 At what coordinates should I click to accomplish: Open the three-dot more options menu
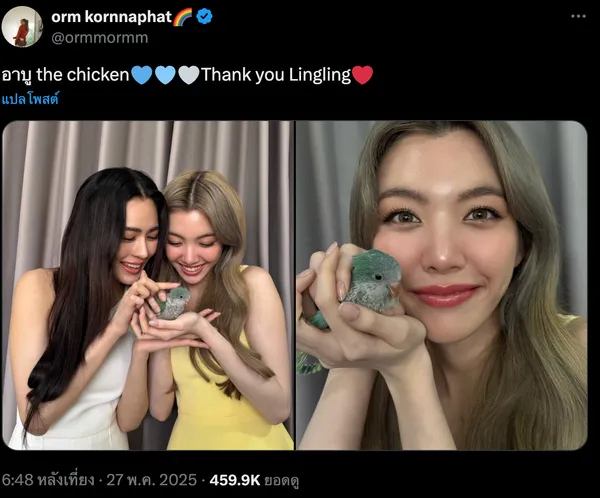coord(578,16)
